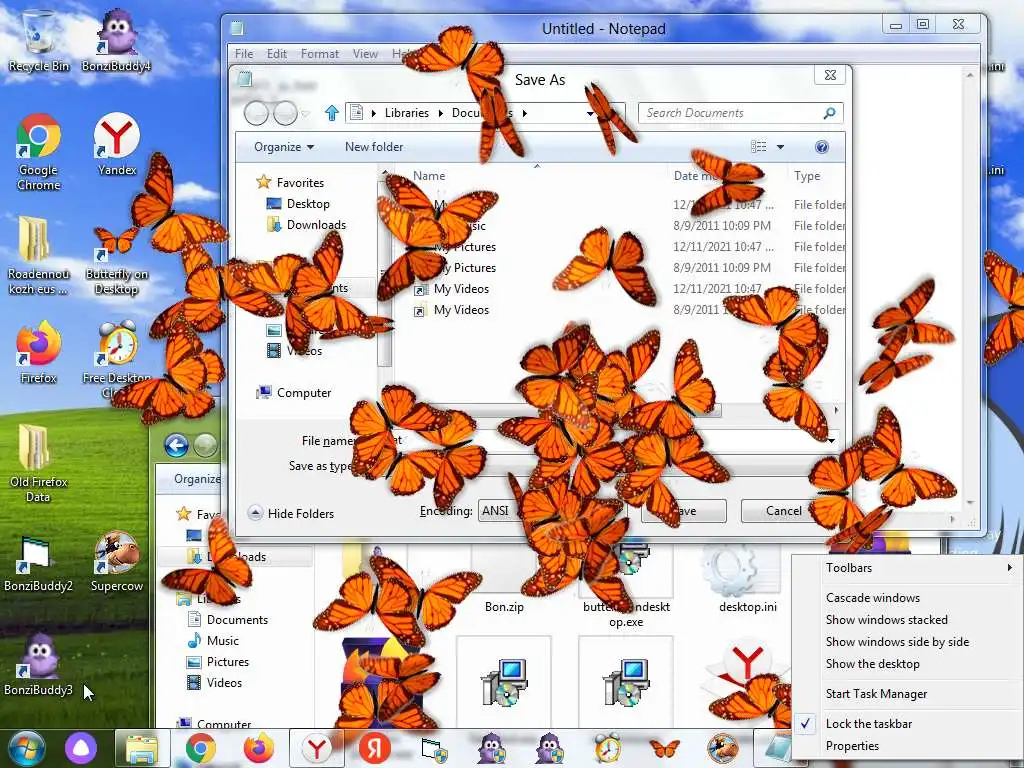The height and width of the screenshot is (768, 1024).
Task: Collapse folders with Hide Folders toggle
Action: pos(291,513)
